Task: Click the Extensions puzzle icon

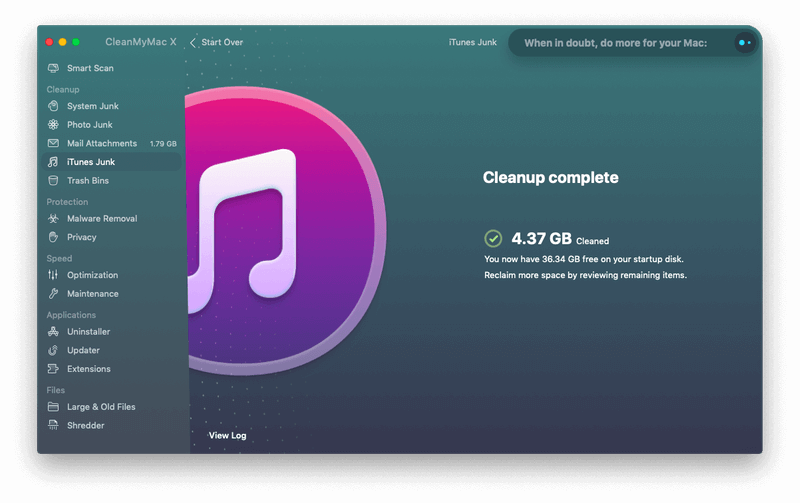Action: pyautogui.click(x=53, y=369)
